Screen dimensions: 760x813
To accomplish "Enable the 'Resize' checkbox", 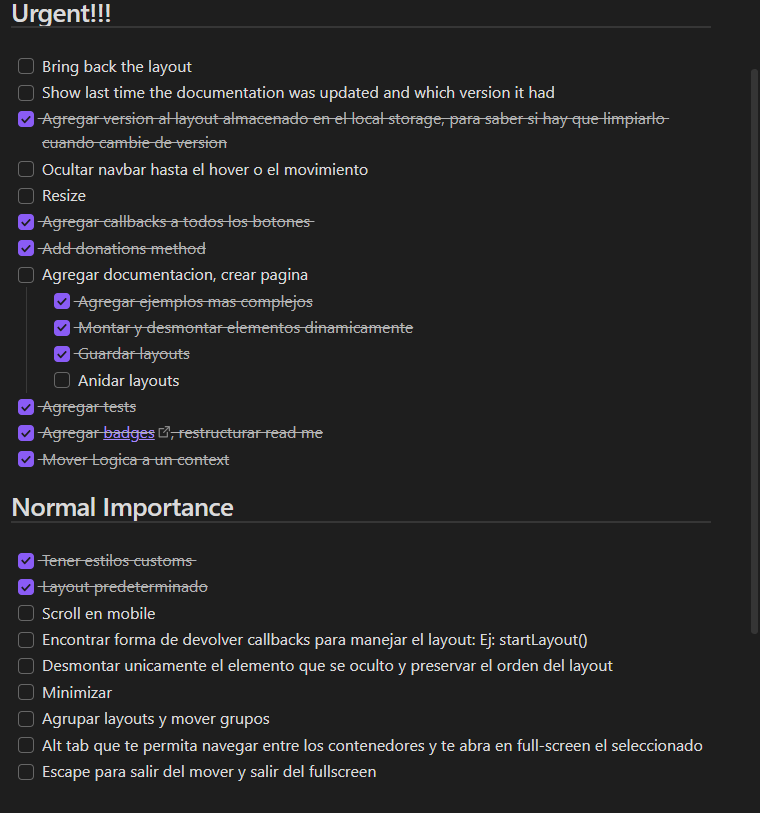I will tap(25, 196).
